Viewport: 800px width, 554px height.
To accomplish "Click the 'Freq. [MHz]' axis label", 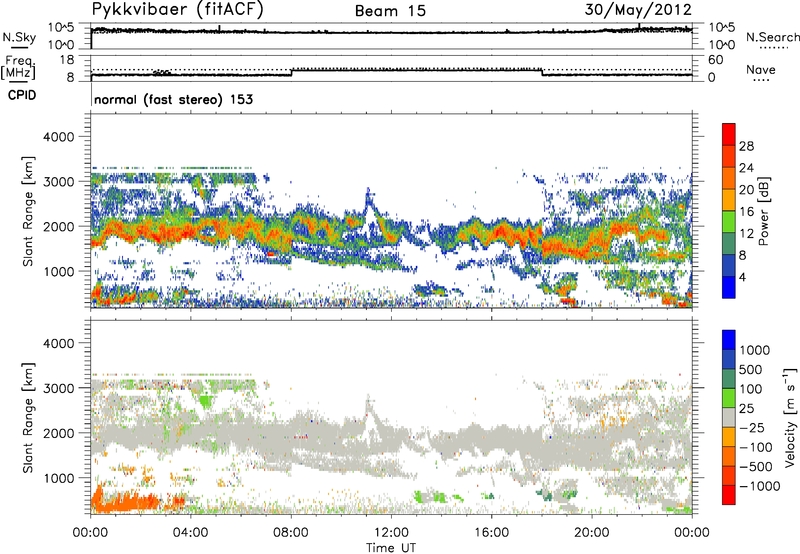I will click(18, 68).
